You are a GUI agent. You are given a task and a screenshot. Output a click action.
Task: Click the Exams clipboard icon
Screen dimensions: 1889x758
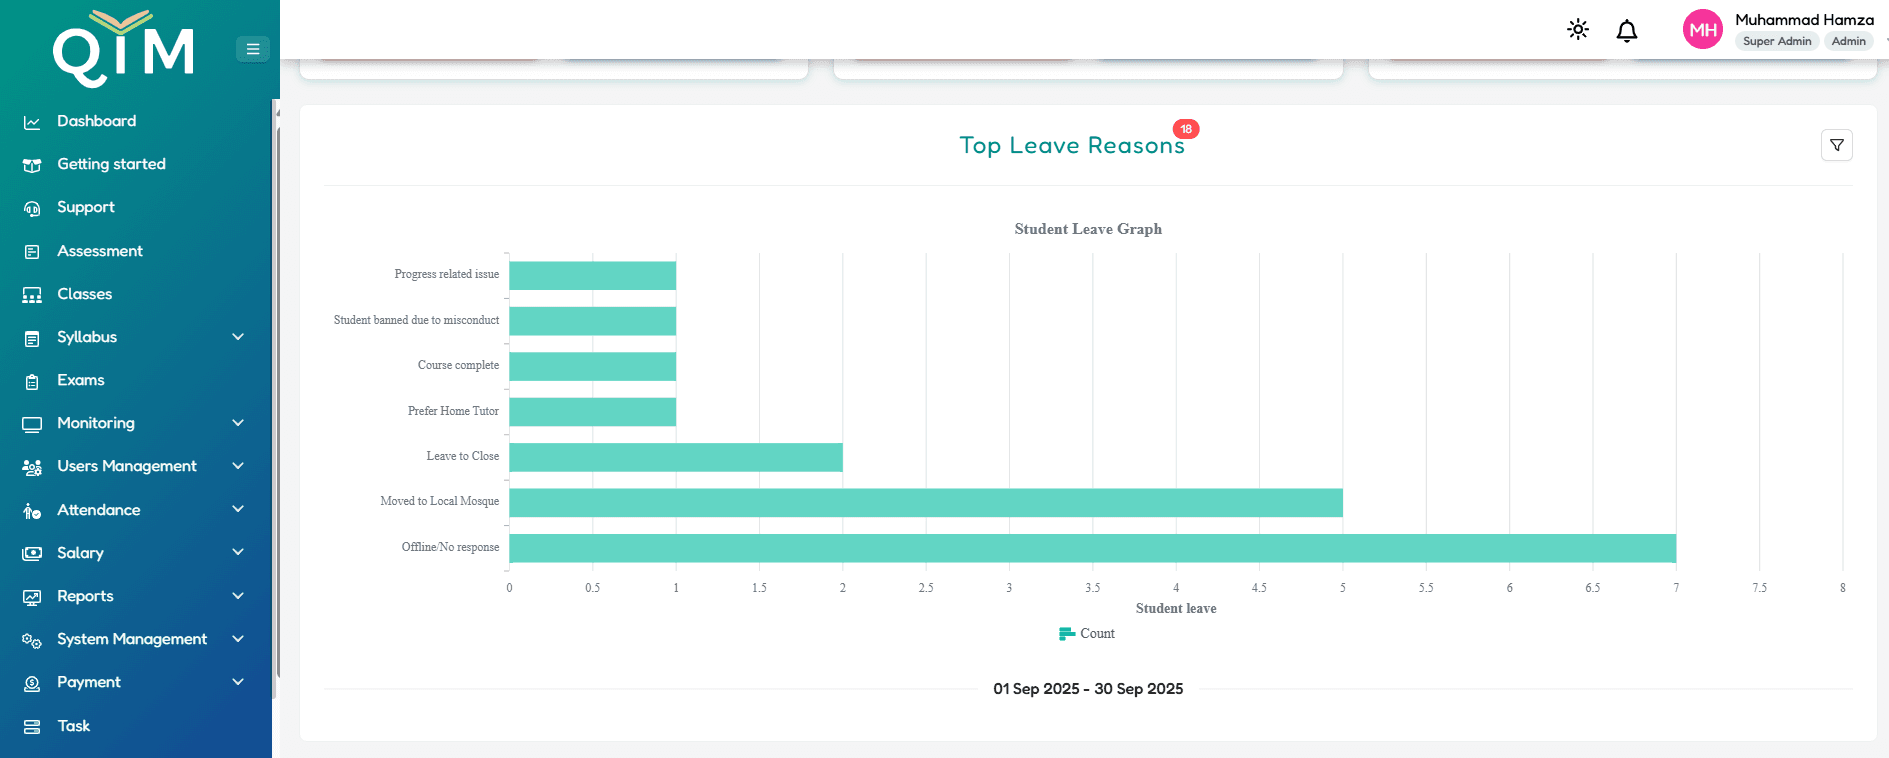tap(32, 381)
